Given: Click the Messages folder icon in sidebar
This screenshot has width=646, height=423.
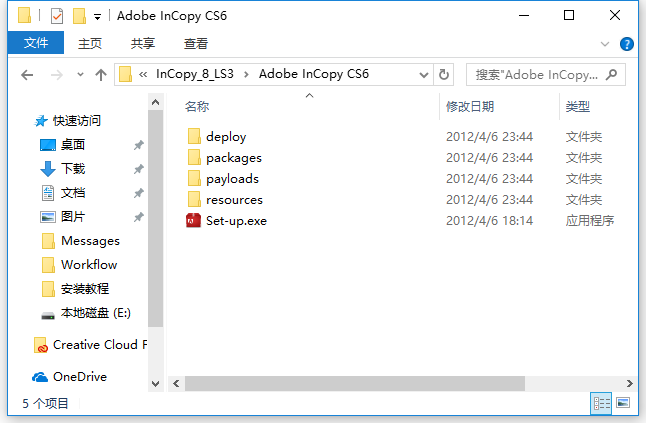Looking at the screenshot, I should pyautogui.click(x=48, y=241).
